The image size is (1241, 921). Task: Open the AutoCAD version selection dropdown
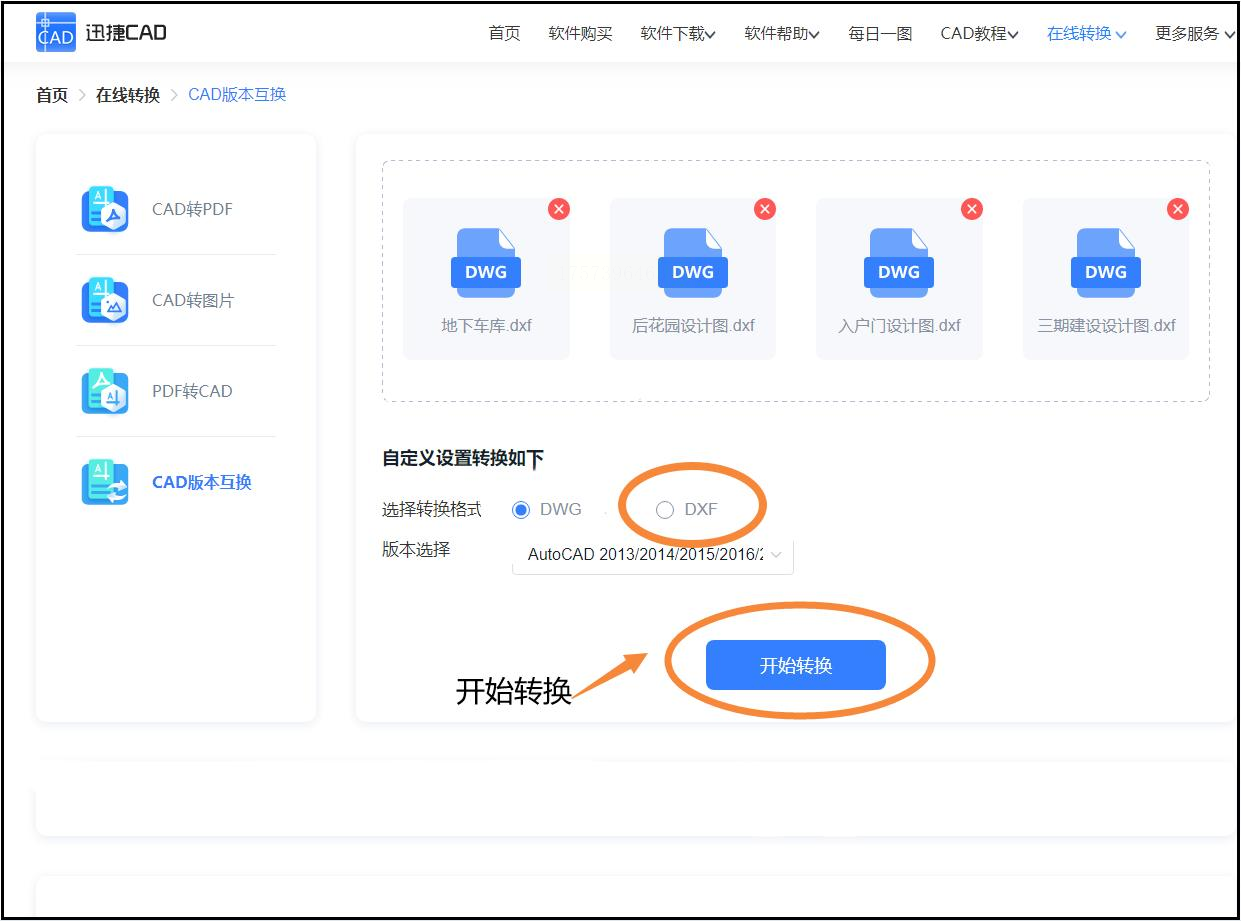click(x=652, y=555)
